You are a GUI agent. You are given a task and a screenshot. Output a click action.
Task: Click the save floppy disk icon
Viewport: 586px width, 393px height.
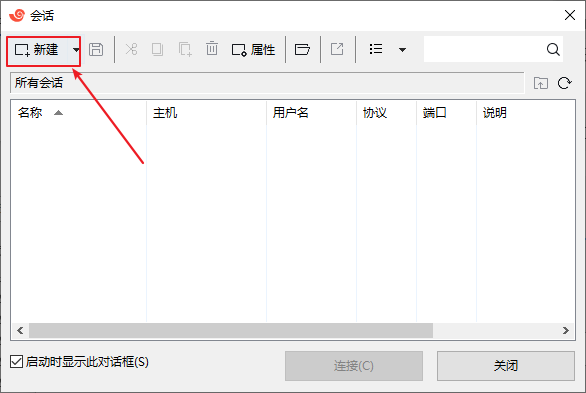point(96,49)
